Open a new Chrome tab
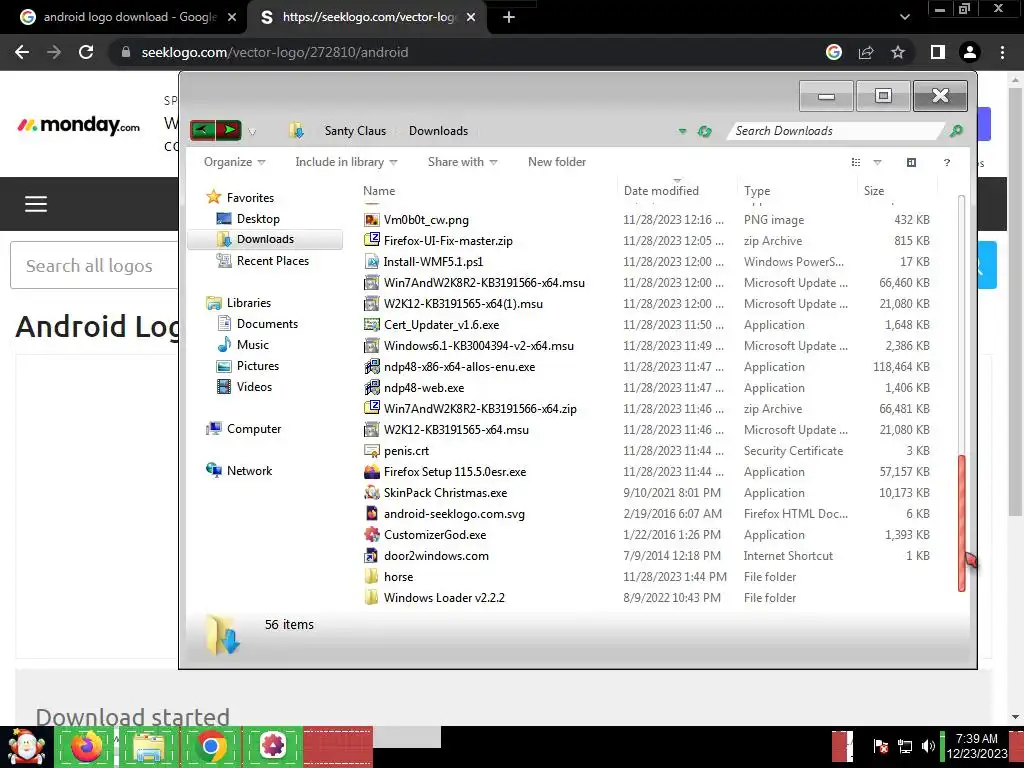This screenshot has height=768, width=1024. click(x=509, y=18)
